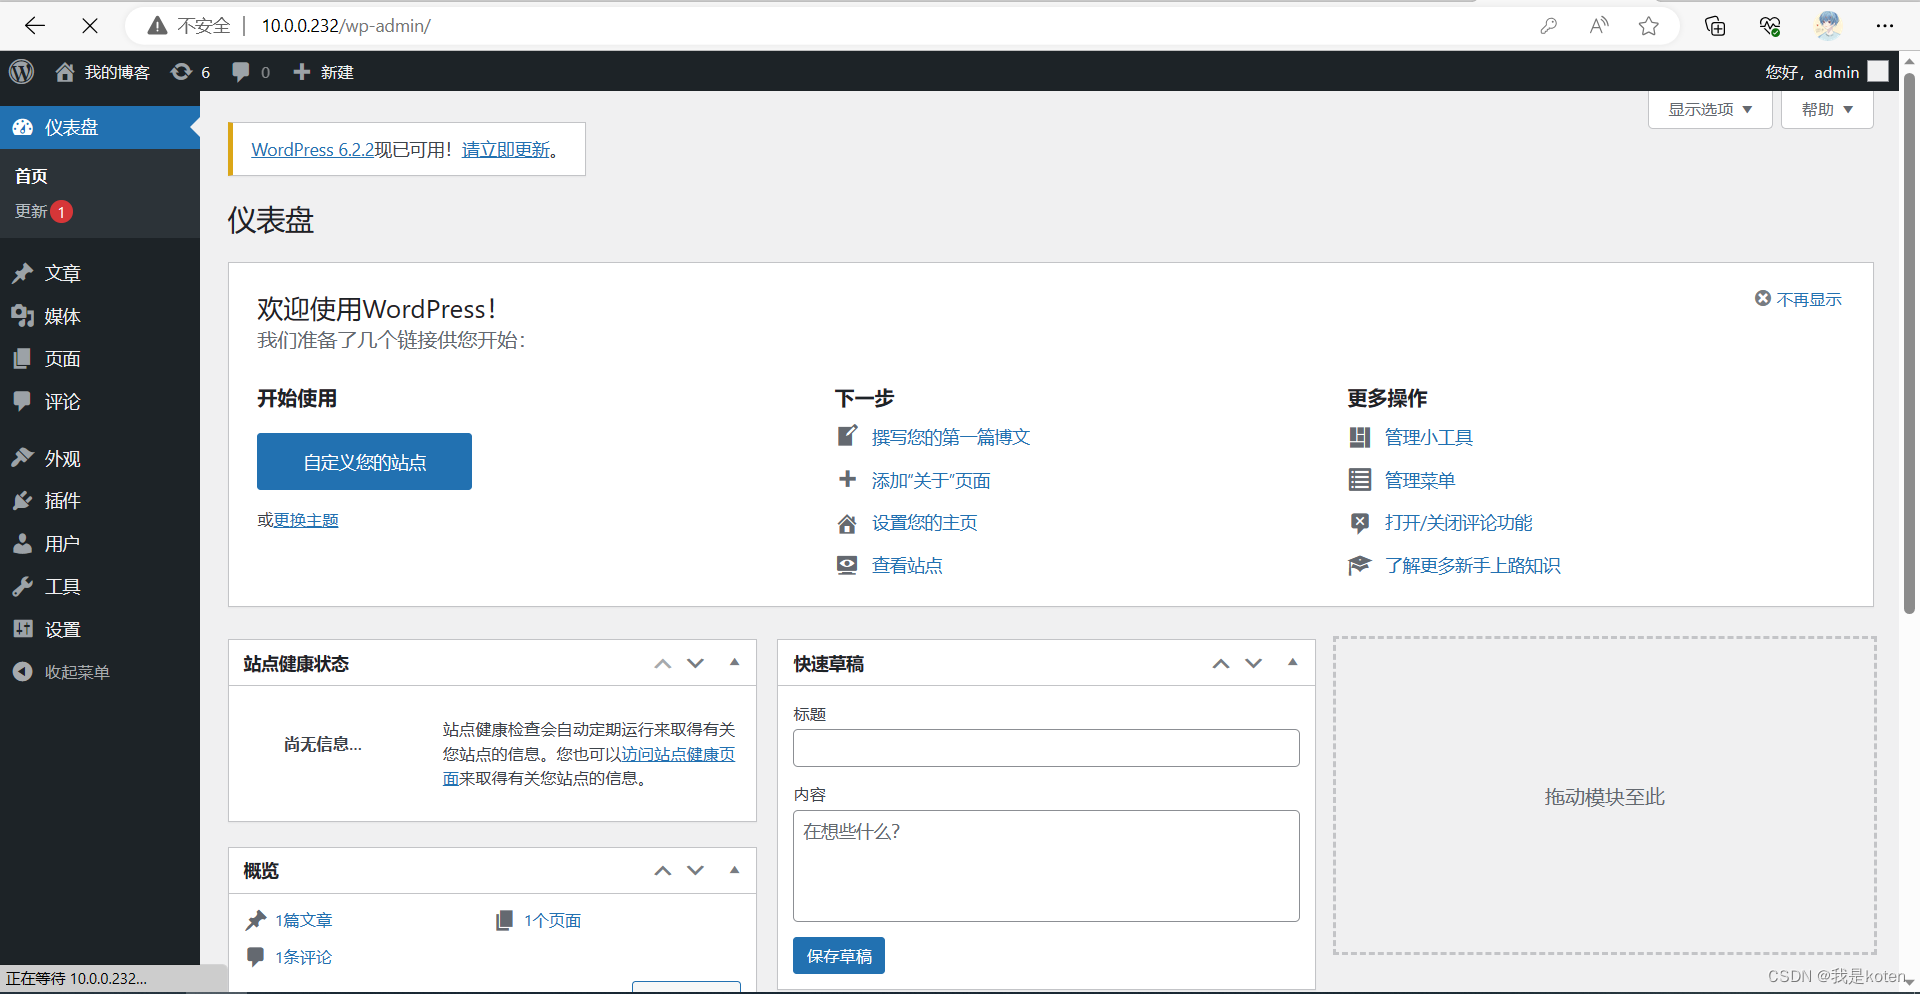Image resolution: width=1920 pixels, height=994 pixels.
Task: Open the comments bubble in admin bar
Action: (x=251, y=72)
